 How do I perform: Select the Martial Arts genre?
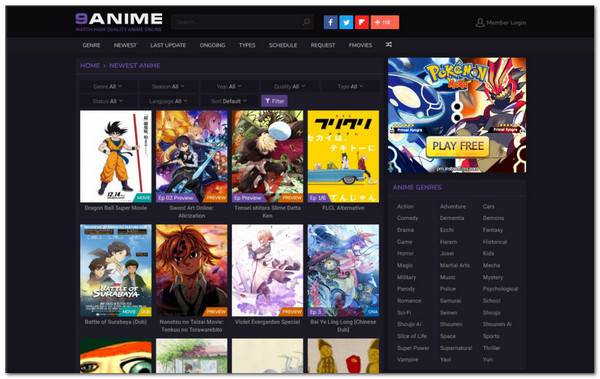(x=455, y=265)
